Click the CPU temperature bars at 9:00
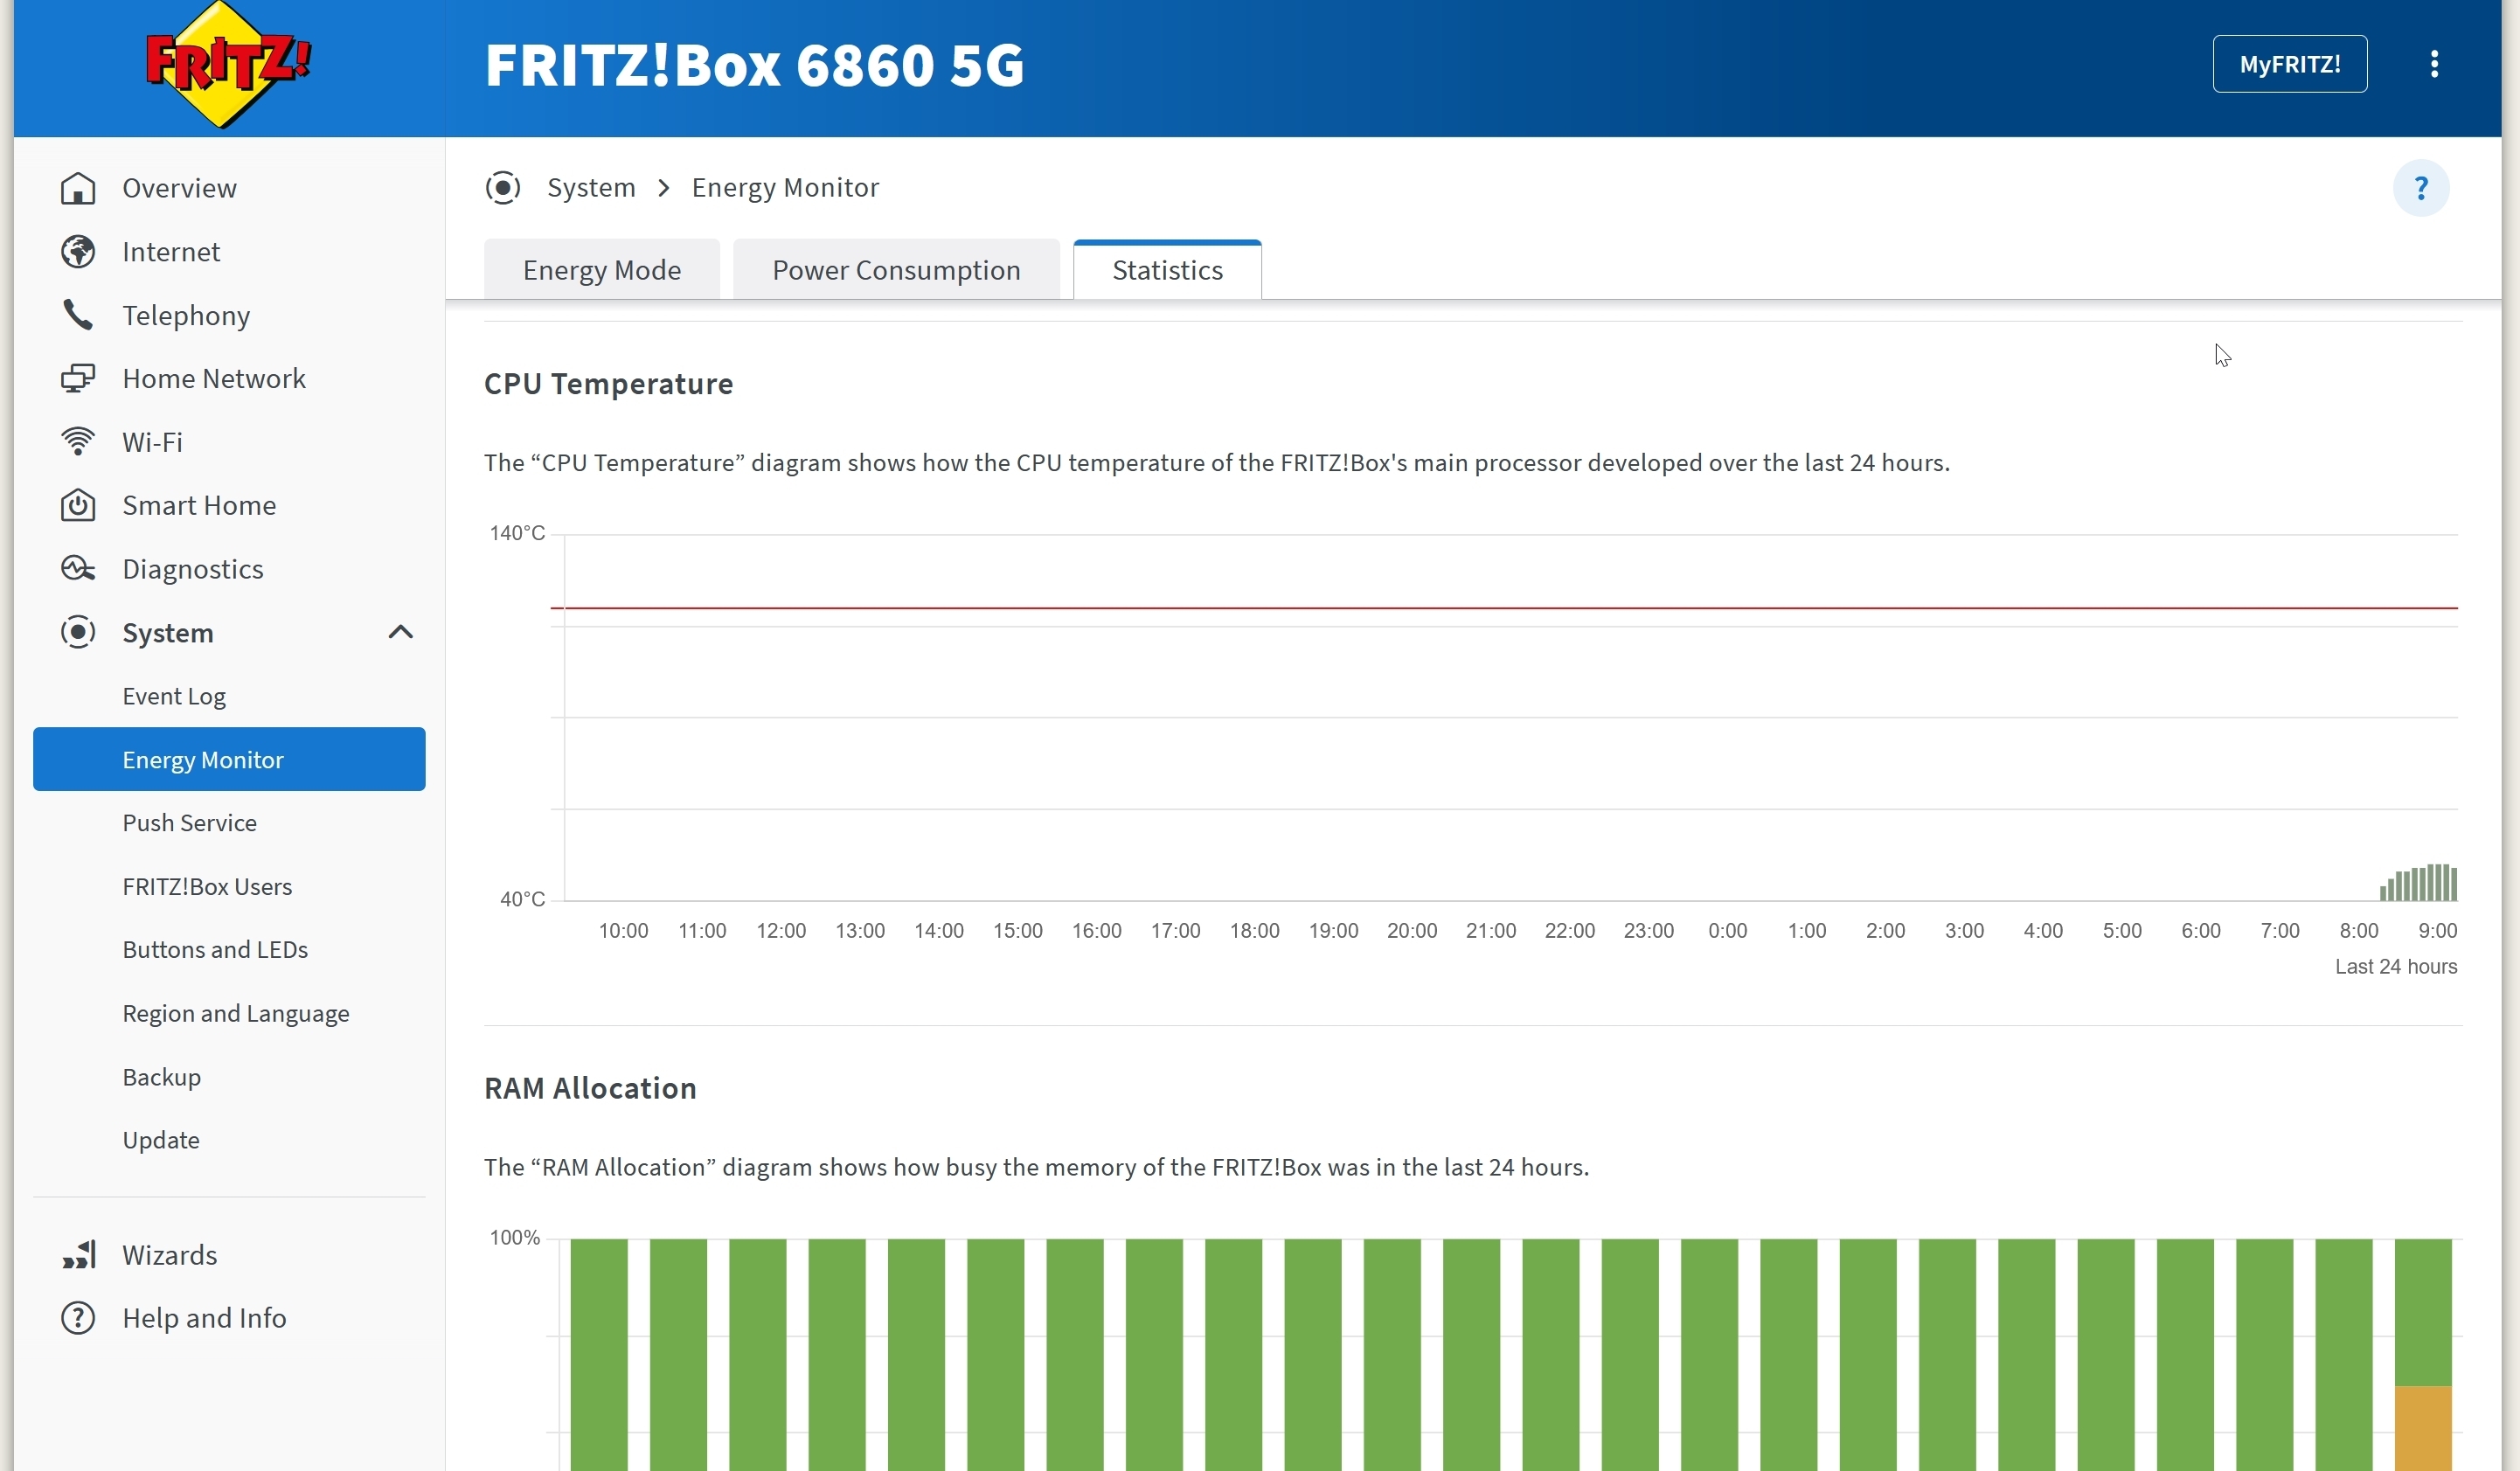This screenshot has height=1471, width=2520. [x=2419, y=883]
